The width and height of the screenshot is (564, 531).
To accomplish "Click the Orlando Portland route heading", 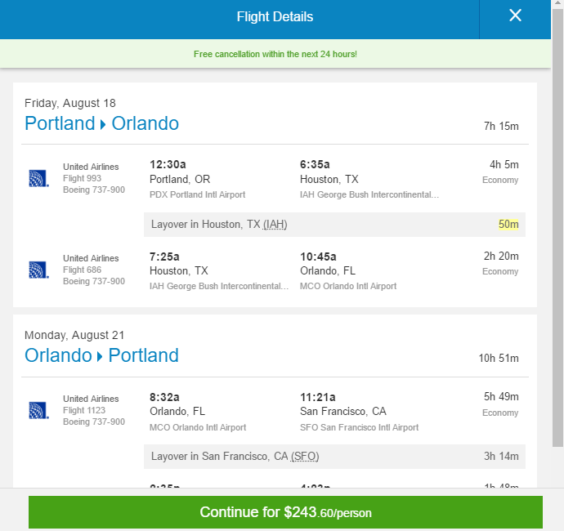I will [101, 355].
